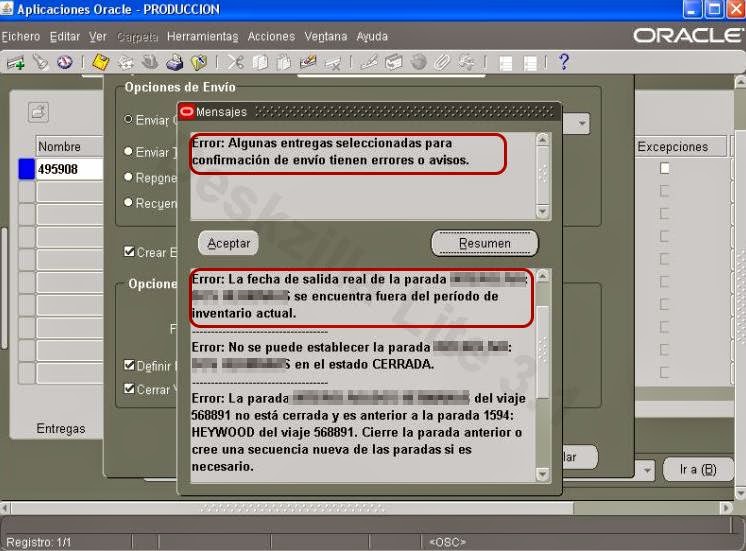
Task: Toggle the Definir checkbox
Action: (129, 365)
